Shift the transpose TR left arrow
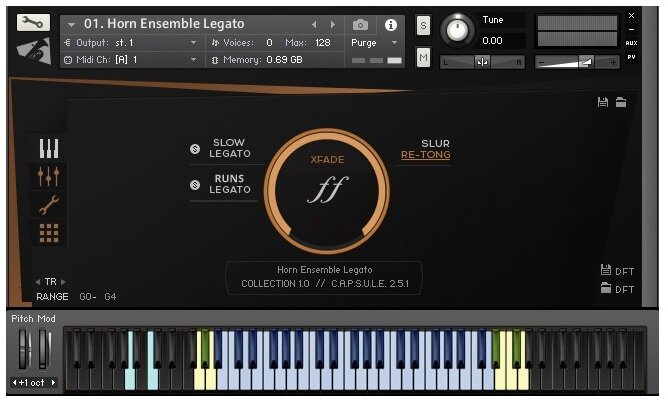Screen dimensions: 668x405 coord(38,282)
